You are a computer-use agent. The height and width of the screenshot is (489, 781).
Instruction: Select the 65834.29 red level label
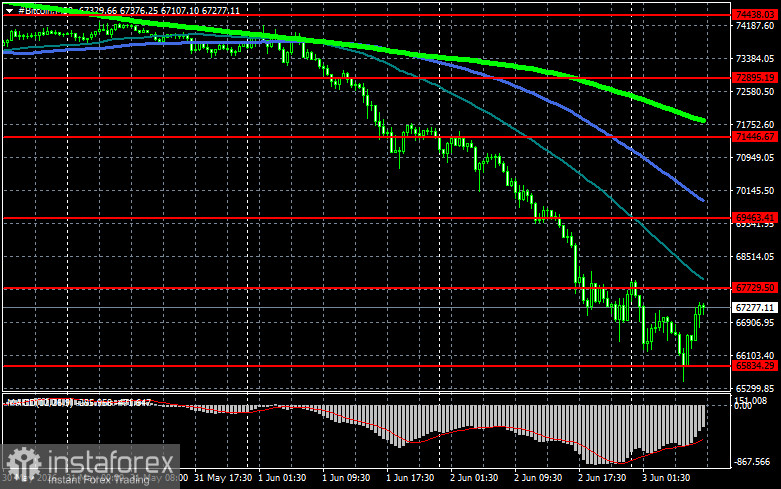(755, 366)
